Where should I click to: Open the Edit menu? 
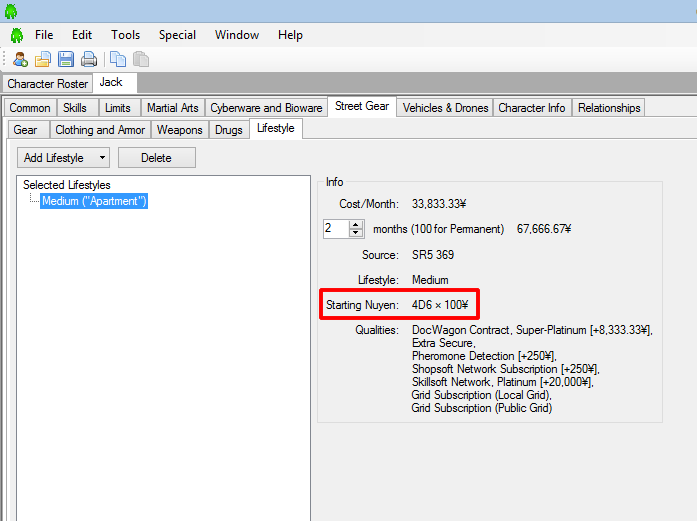(x=82, y=35)
